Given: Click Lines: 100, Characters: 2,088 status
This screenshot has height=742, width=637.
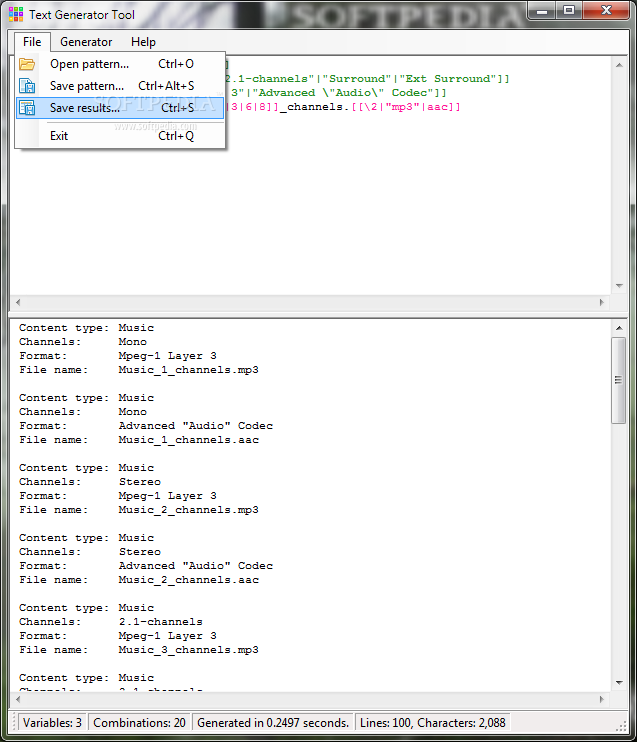Looking at the screenshot, I should tap(433, 723).
